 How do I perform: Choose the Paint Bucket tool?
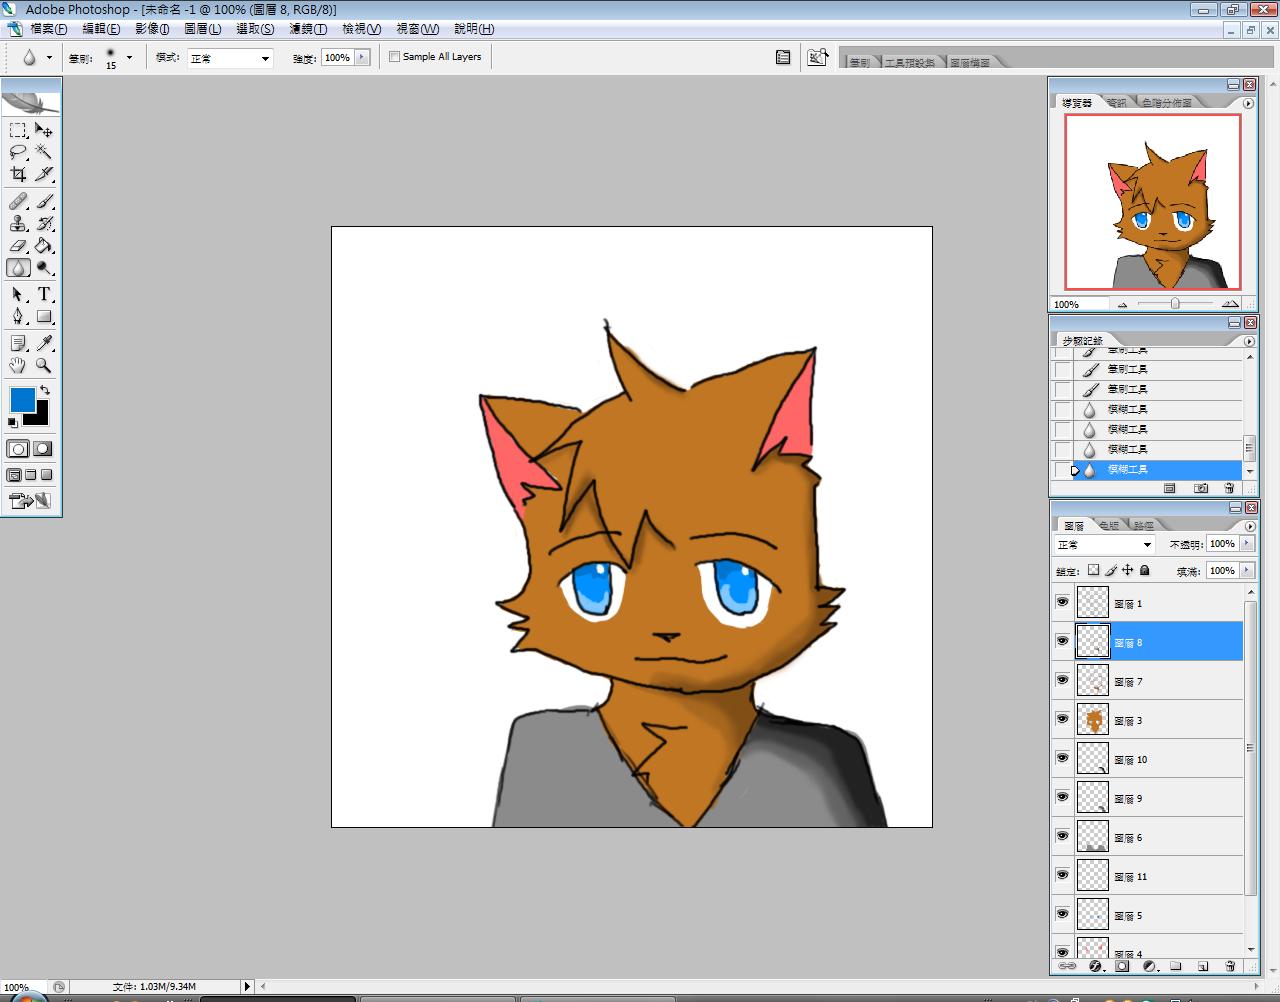tap(44, 246)
